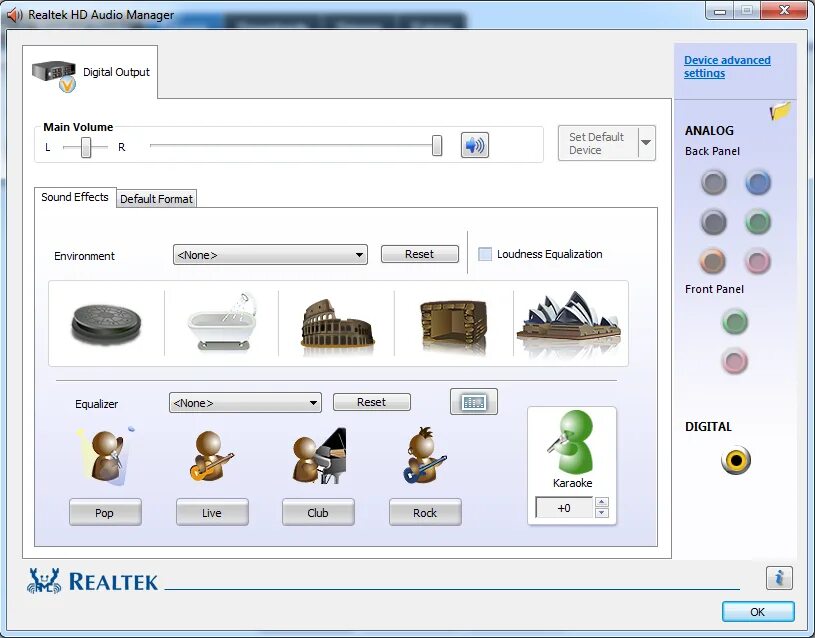Open the Equalizer preset dropdown

coord(245,403)
